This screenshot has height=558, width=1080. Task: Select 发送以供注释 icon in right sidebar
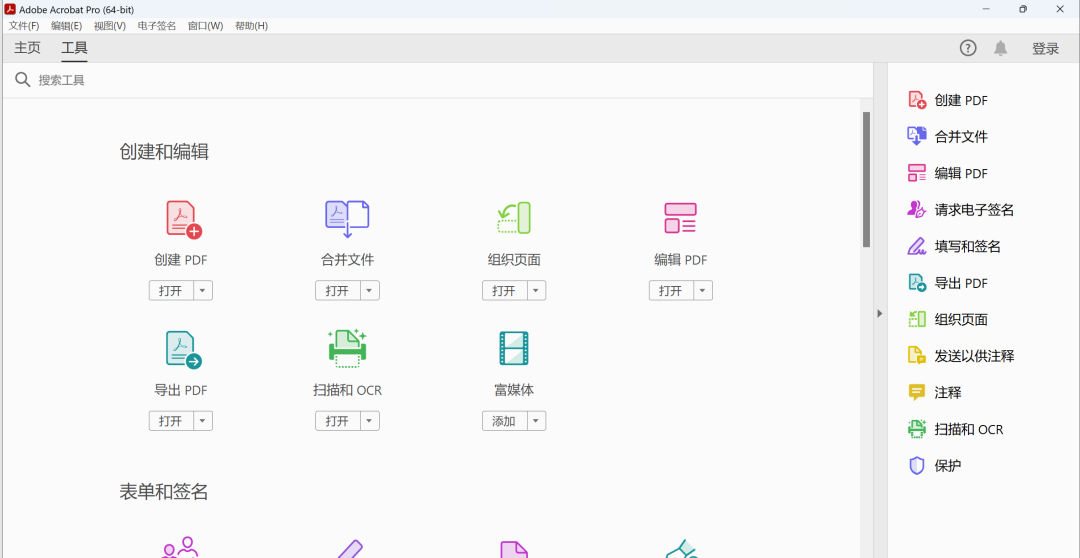tap(917, 355)
